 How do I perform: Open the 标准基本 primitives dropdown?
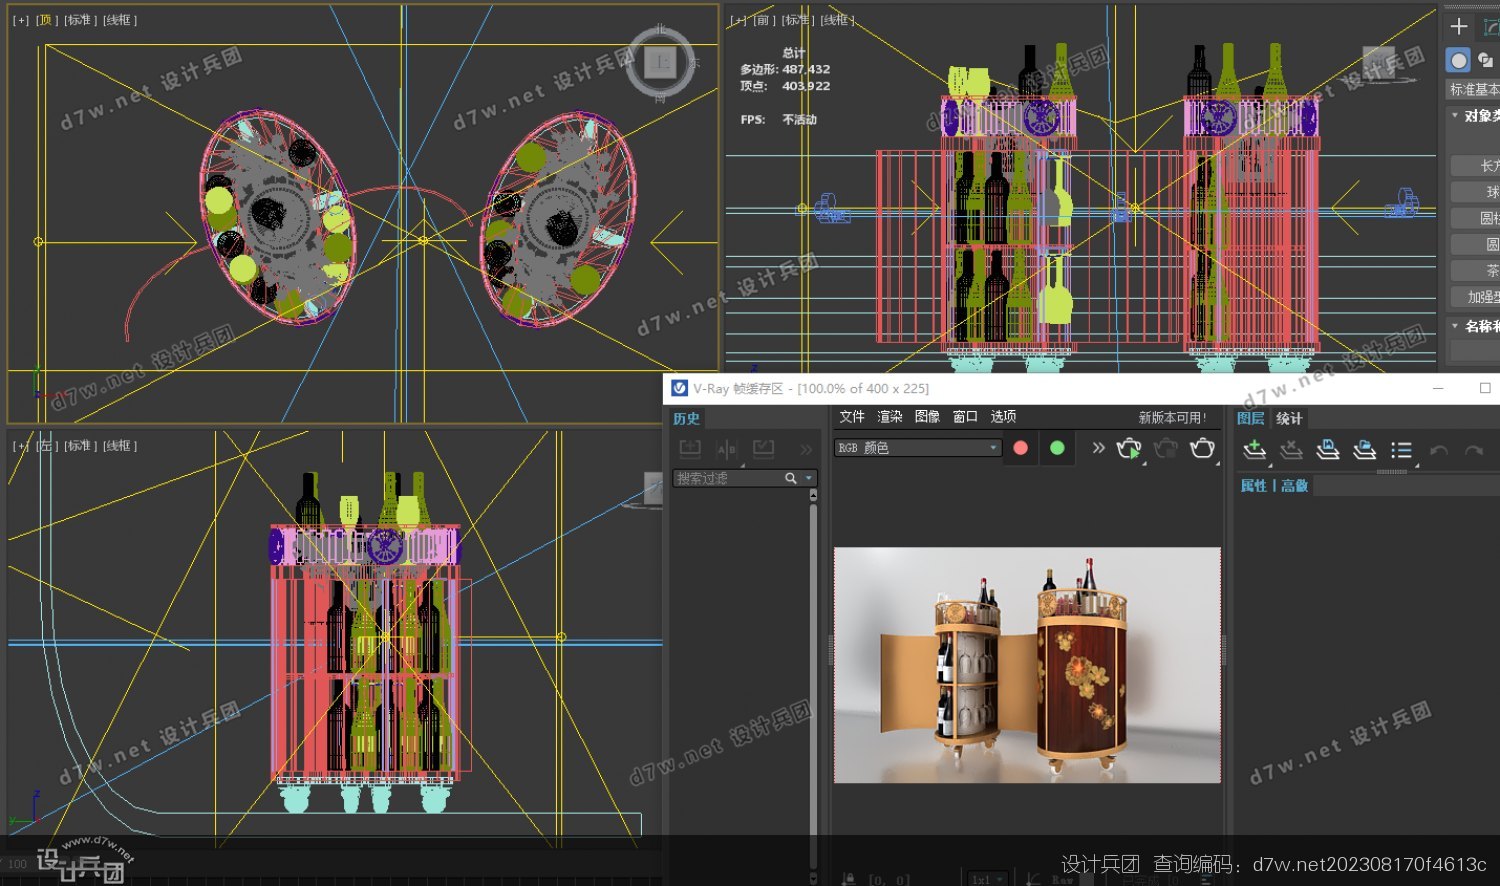pyautogui.click(x=1474, y=90)
